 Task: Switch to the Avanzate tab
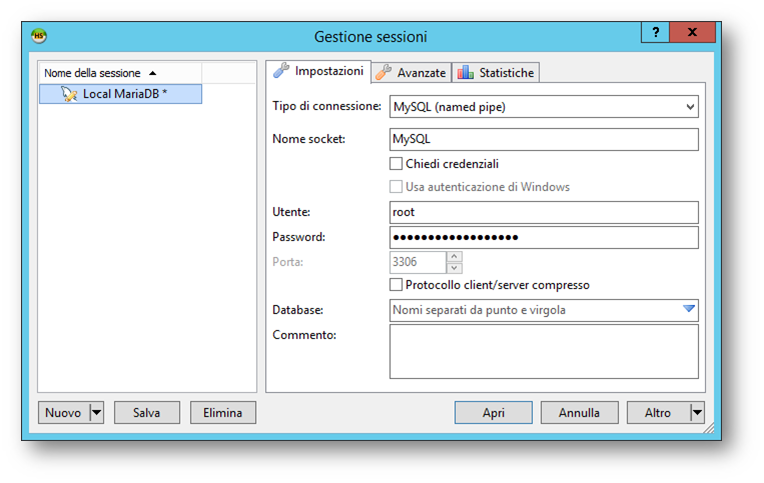[x=411, y=72]
